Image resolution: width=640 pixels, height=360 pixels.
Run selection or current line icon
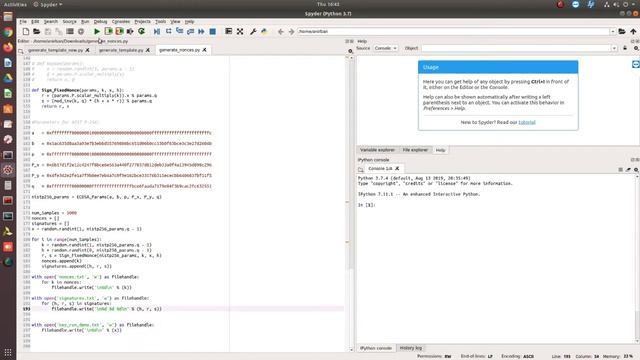click(130, 31)
